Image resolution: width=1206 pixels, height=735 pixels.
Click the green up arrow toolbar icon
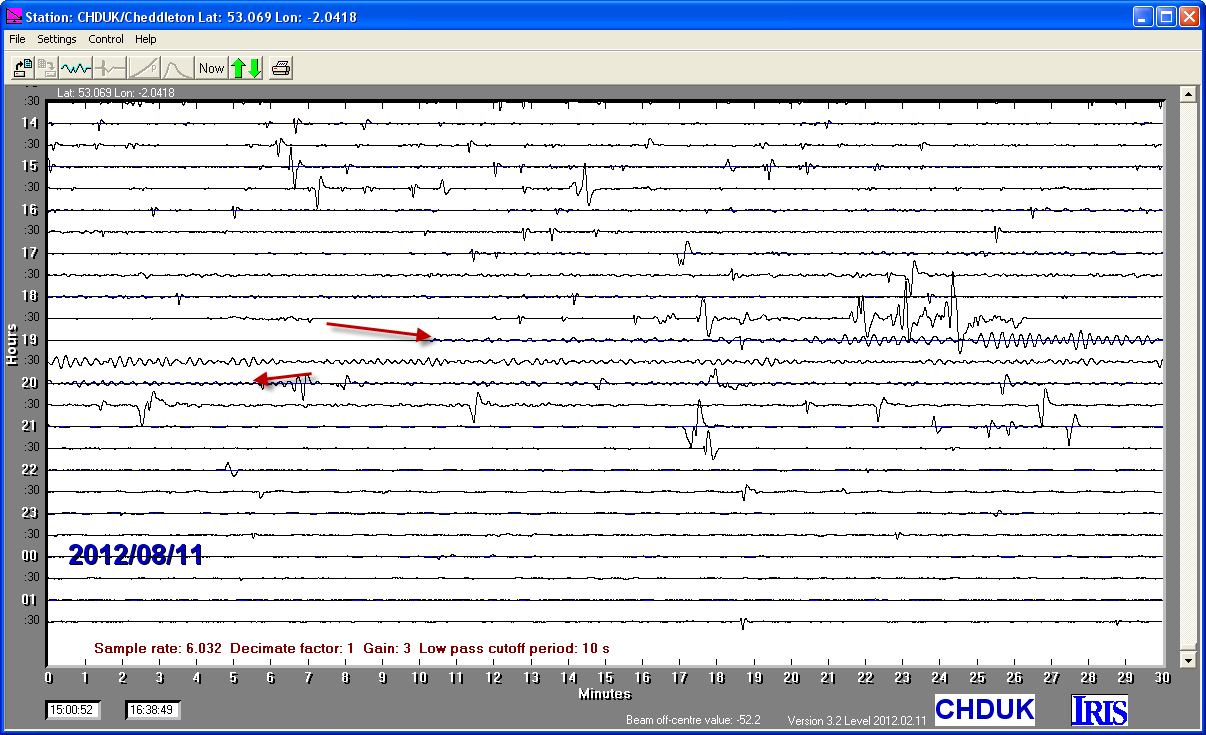tap(238, 68)
